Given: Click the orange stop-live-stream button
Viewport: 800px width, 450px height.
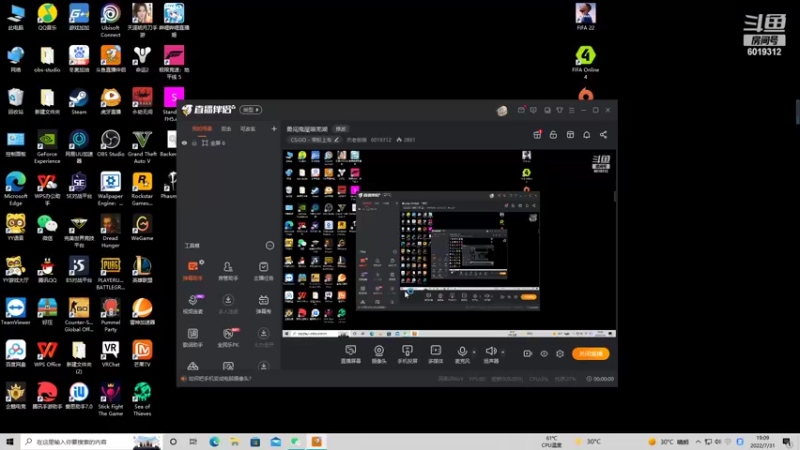Looking at the screenshot, I should (590, 354).
